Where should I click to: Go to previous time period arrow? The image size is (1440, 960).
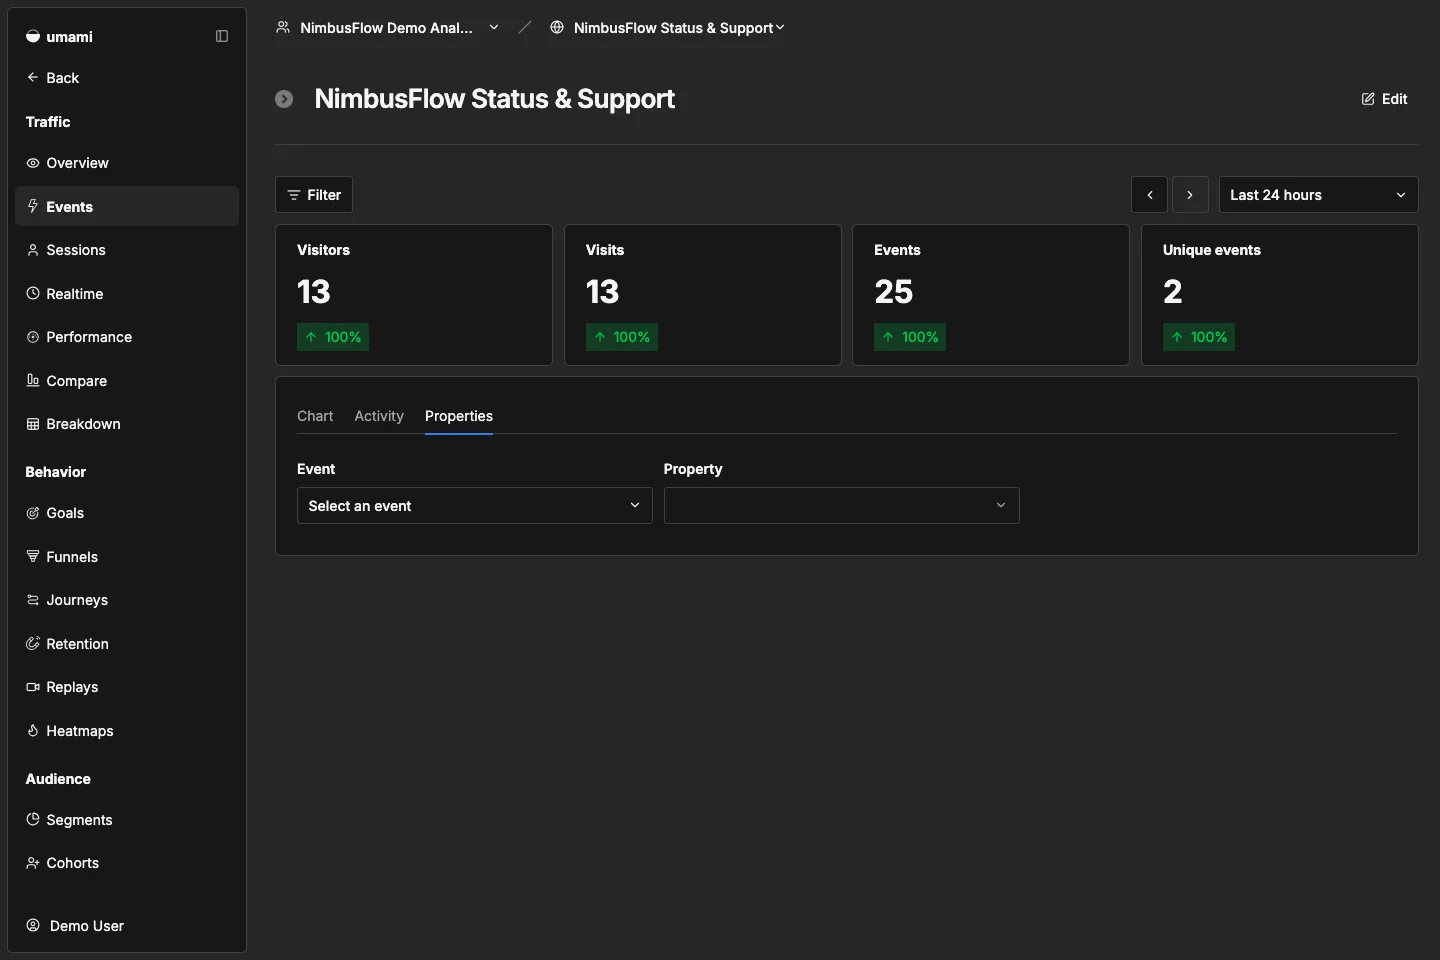click(x=1150, y=195)
